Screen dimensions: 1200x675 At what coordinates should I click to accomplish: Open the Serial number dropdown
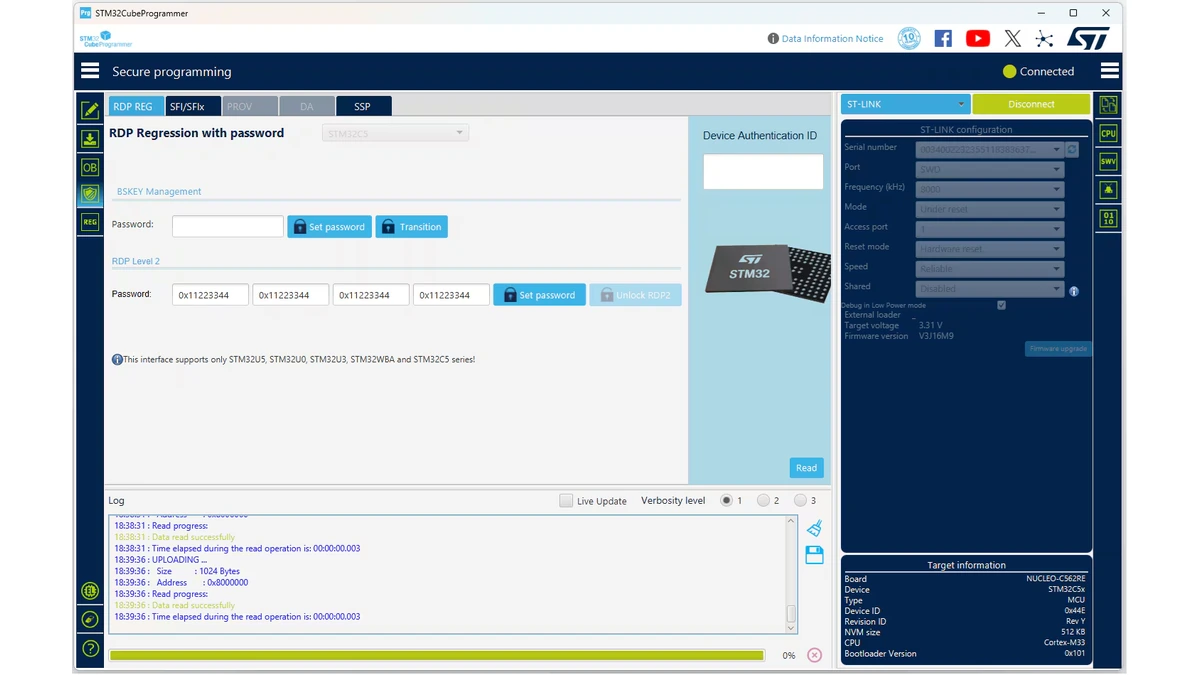(989, 149)
